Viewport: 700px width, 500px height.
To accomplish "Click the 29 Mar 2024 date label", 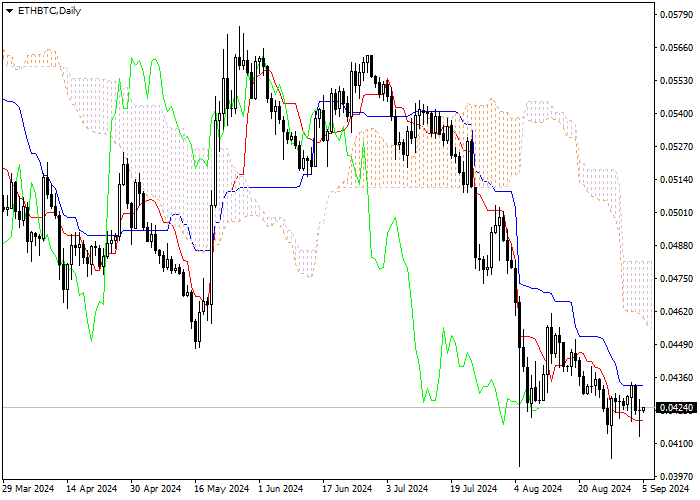I will (x=28, y=489).
